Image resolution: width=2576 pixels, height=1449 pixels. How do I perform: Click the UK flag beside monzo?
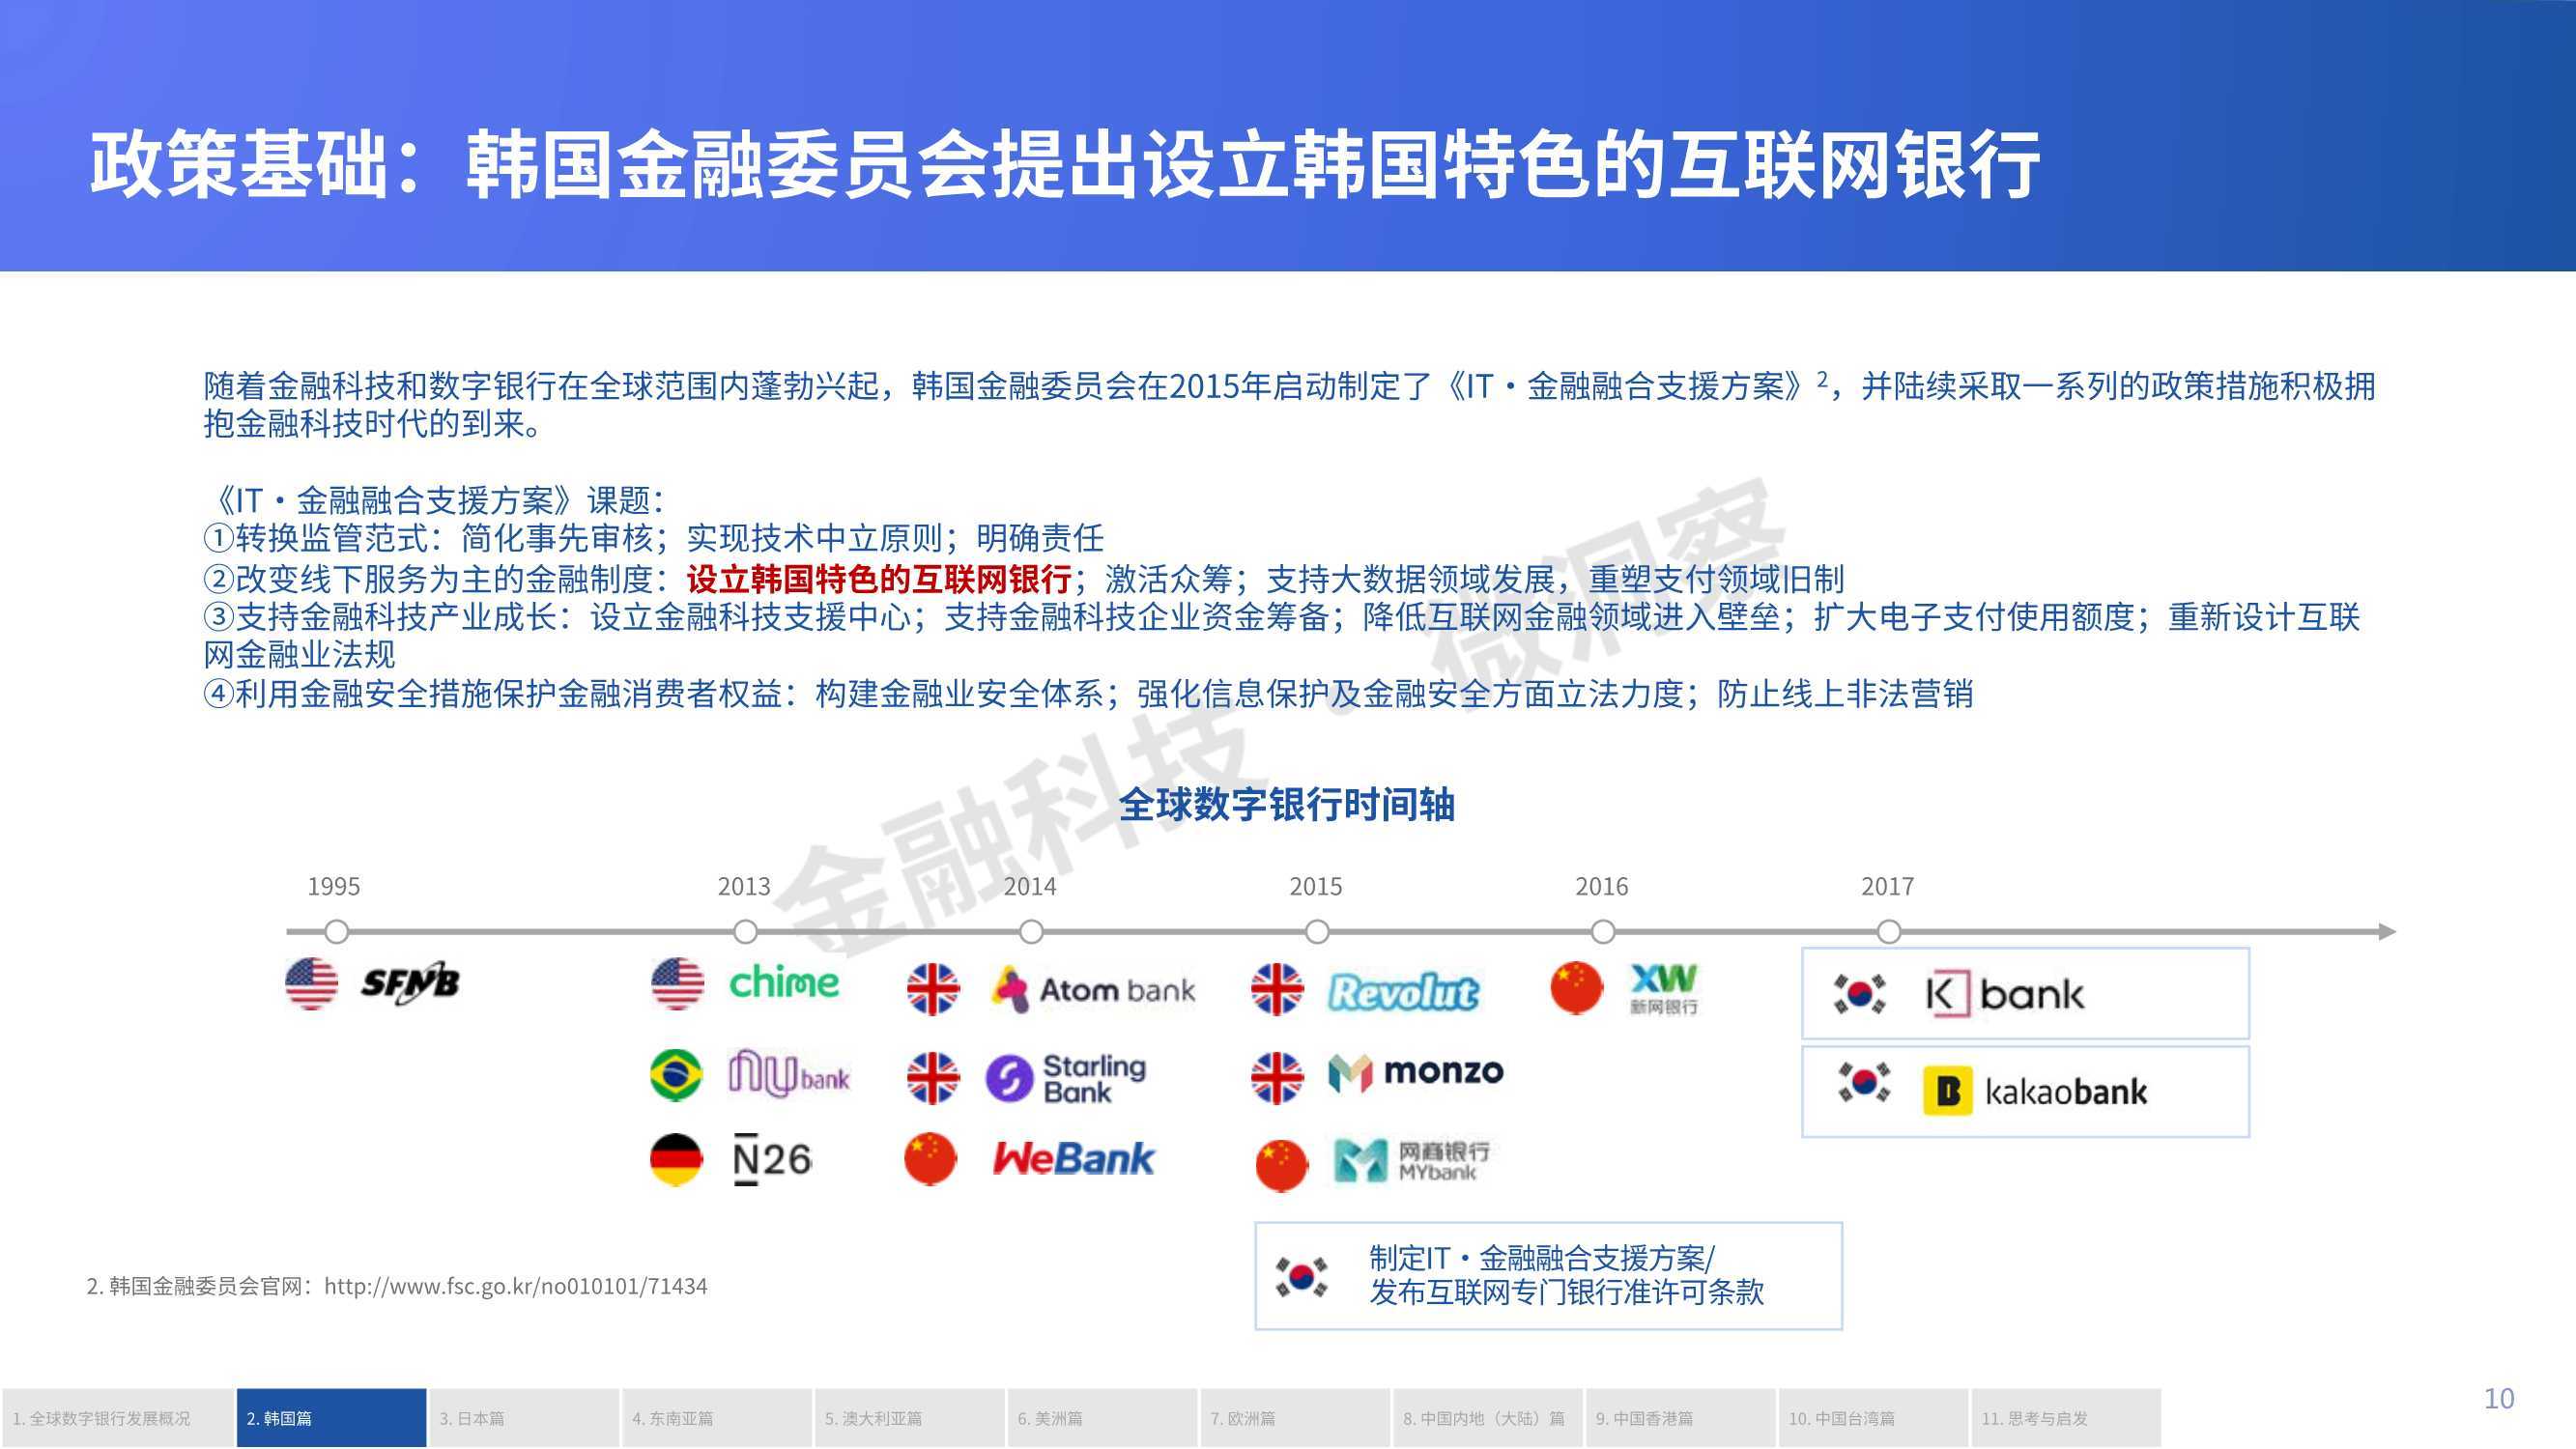coord(1277,1078)
